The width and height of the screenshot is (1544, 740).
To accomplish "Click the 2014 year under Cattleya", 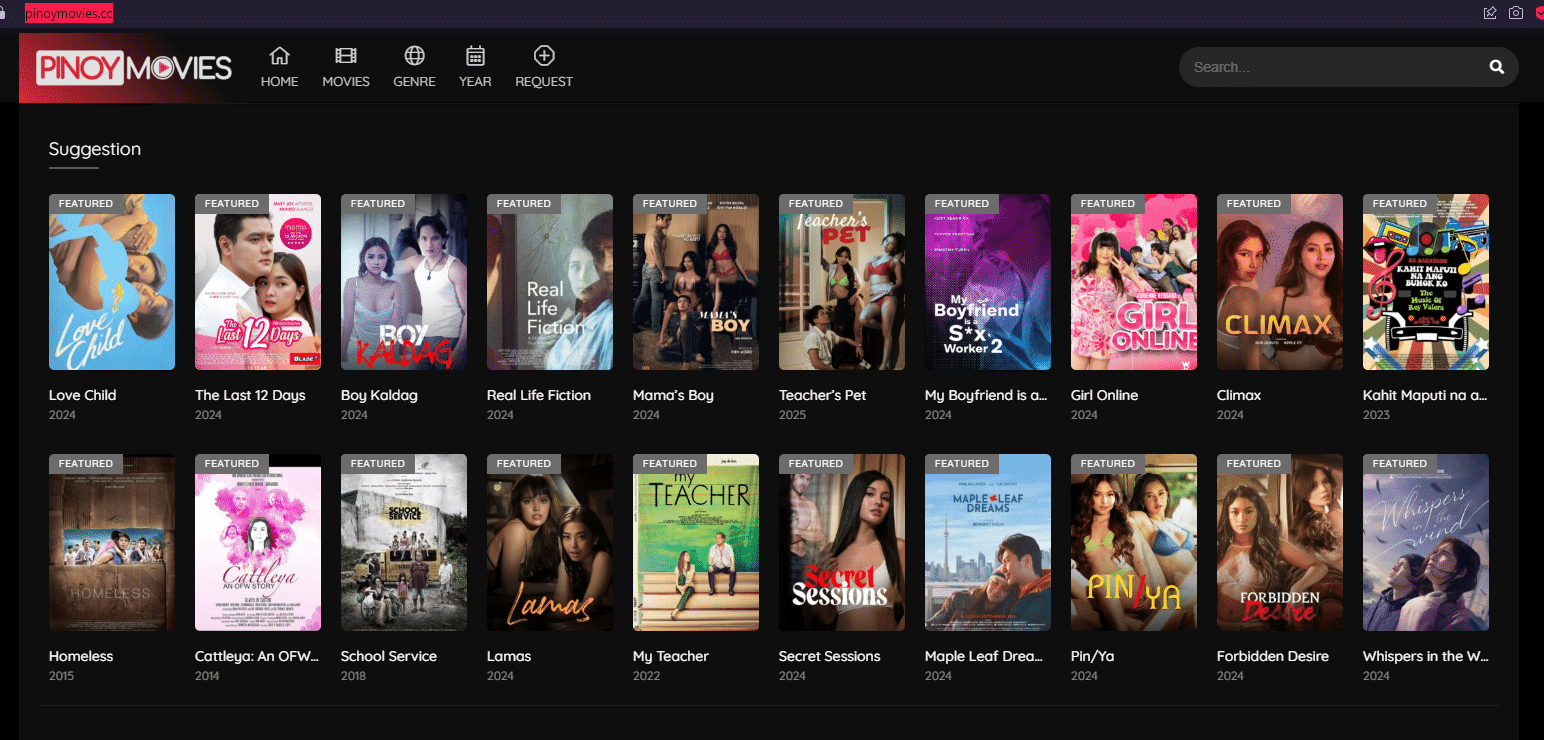I will coord(208,676).
